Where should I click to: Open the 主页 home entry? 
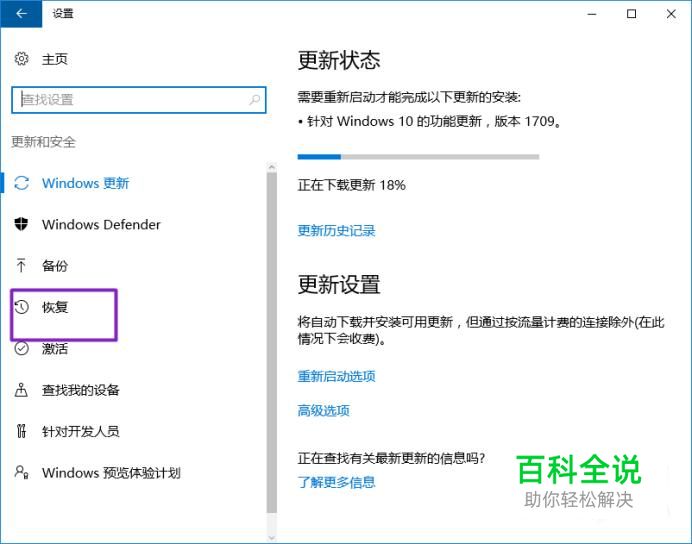pyautogui.click(x=55, y=59)
